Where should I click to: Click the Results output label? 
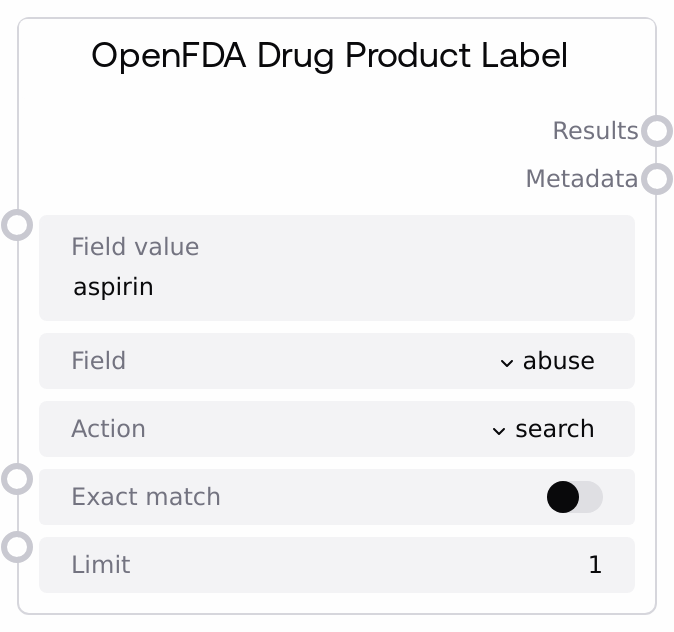595,131
